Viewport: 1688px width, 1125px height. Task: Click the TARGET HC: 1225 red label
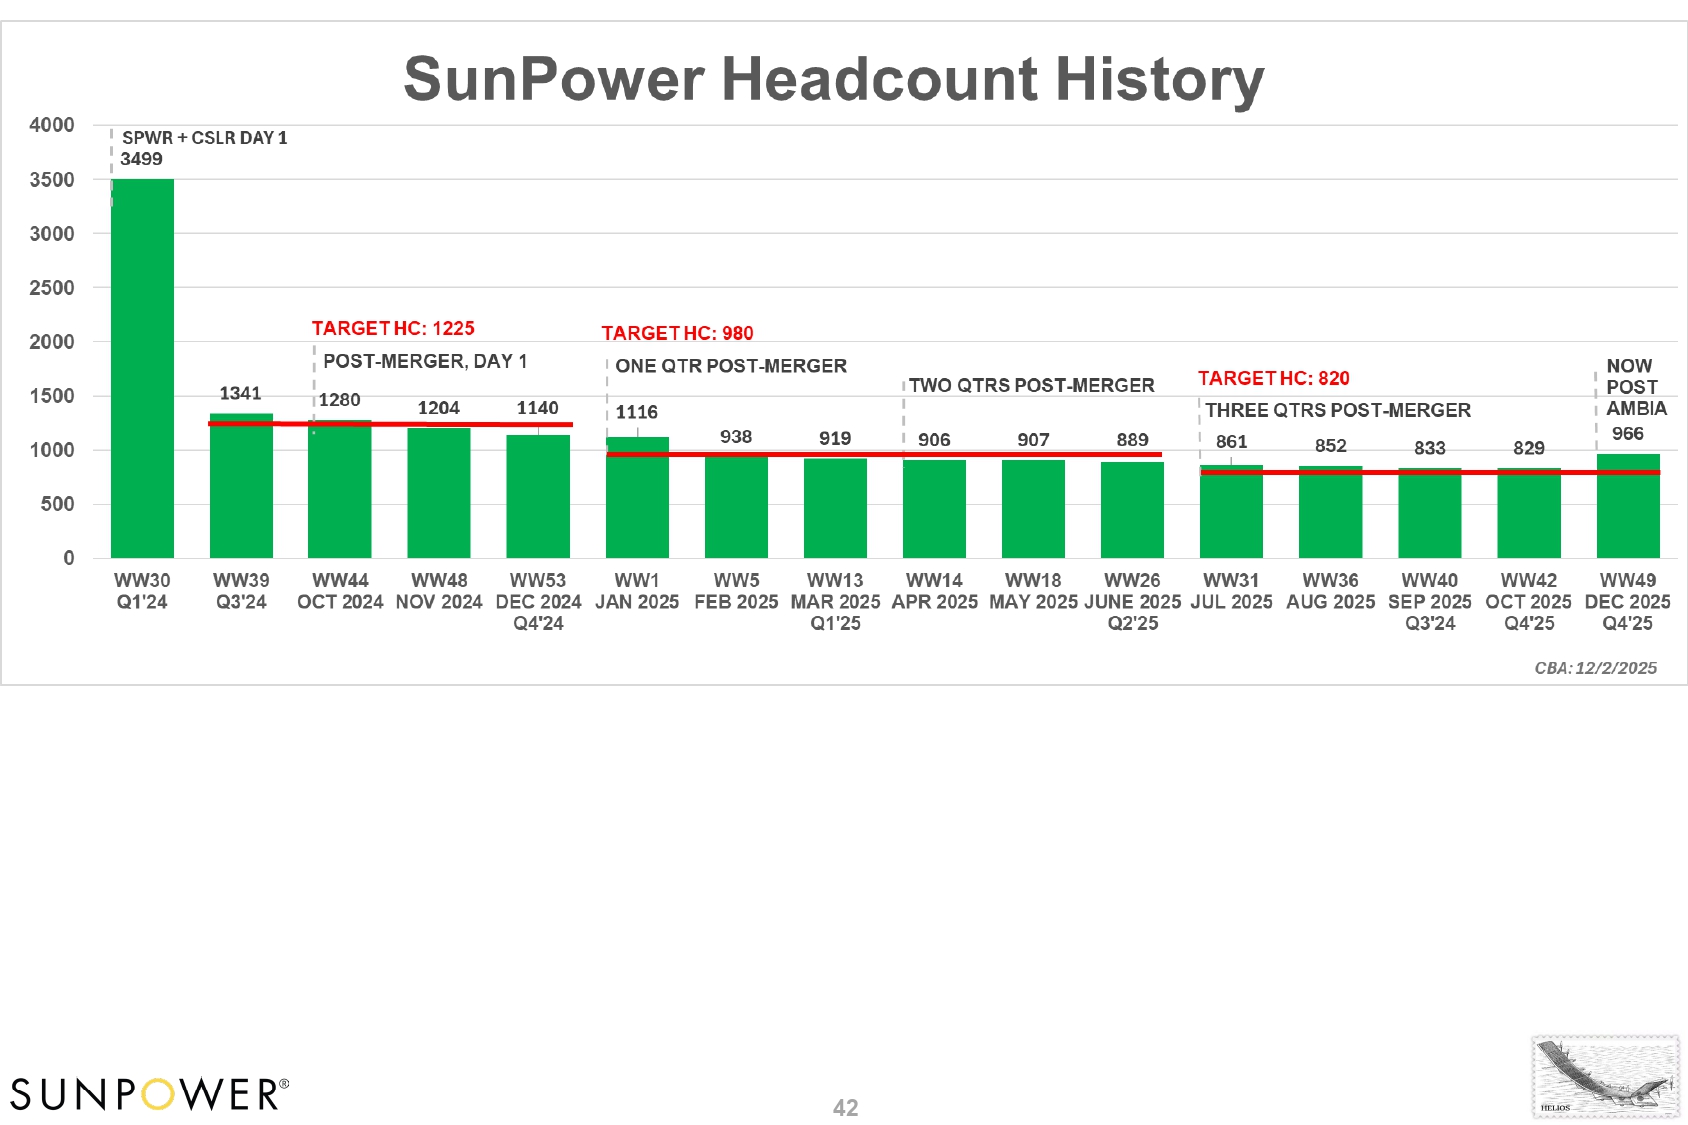click(393, 328)
